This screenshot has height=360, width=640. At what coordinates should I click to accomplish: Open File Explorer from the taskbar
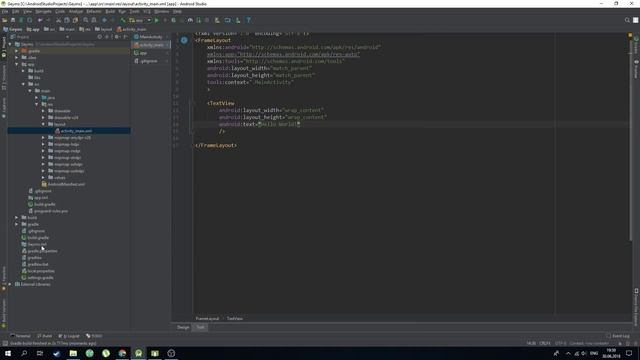click(73, 353)
